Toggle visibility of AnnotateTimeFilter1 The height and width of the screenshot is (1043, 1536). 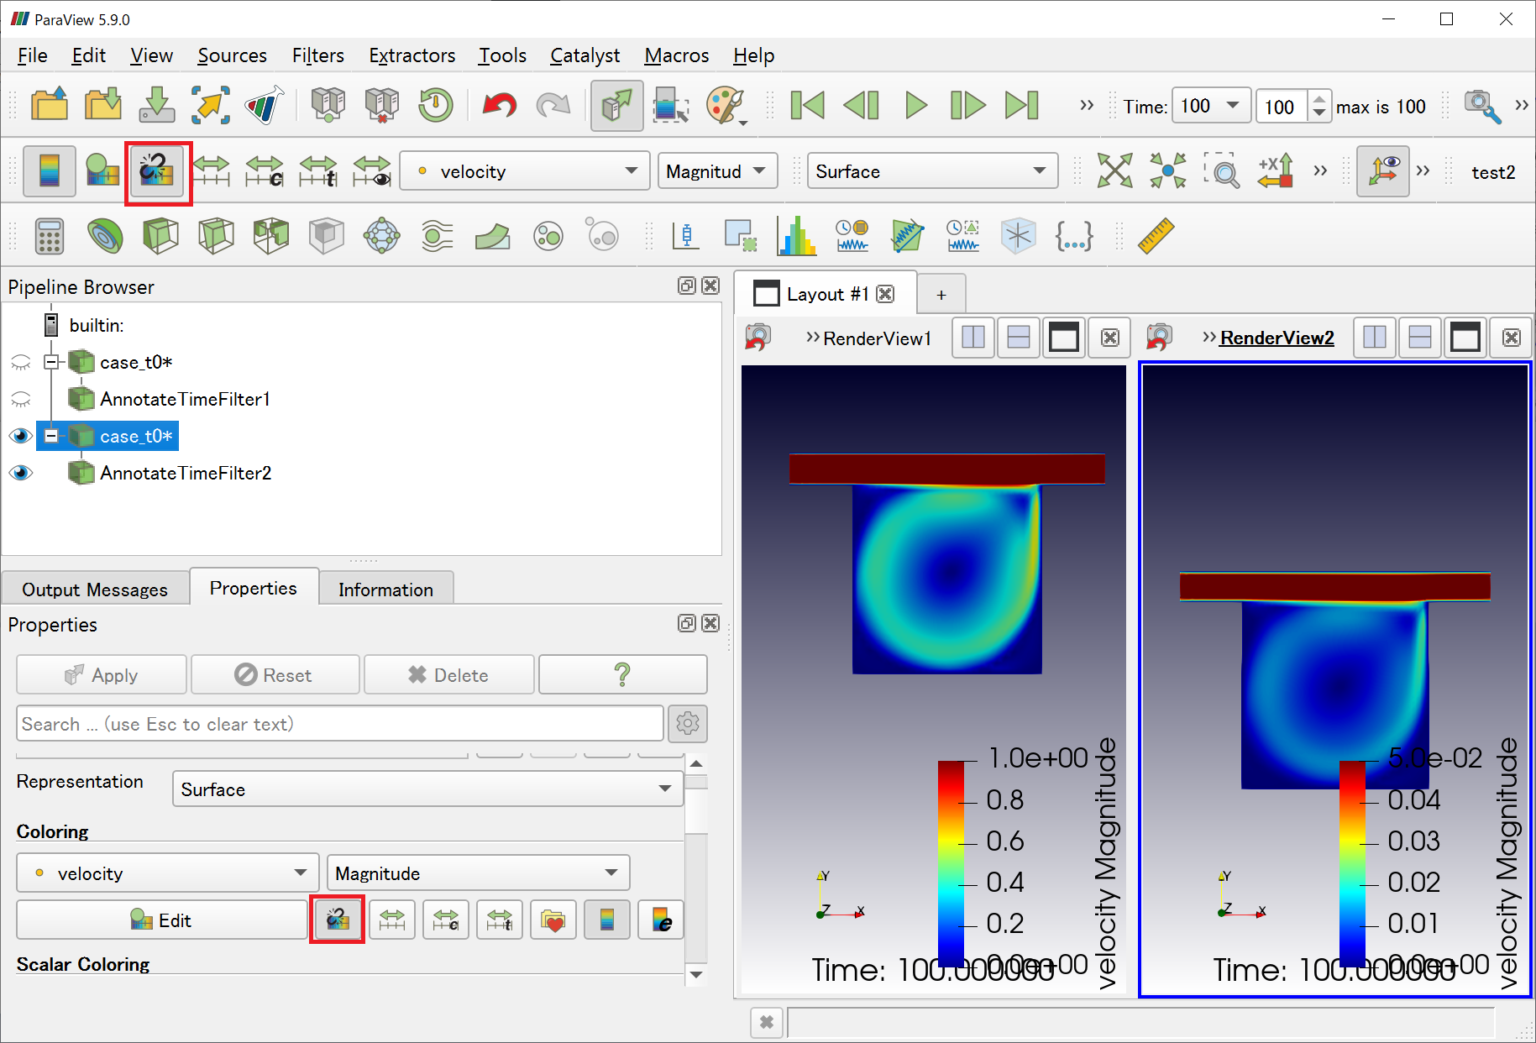(x=20, y=399)
